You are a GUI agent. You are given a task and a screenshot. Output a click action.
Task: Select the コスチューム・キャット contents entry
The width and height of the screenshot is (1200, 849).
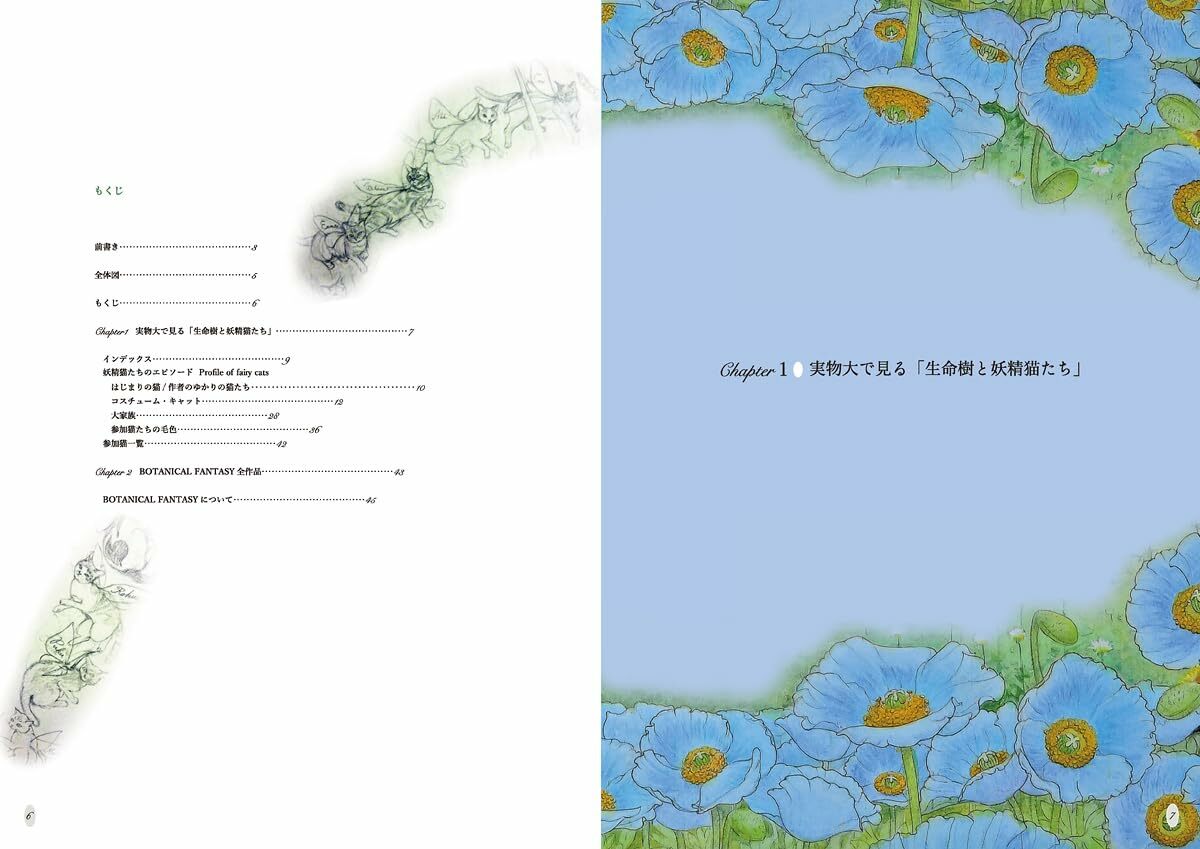(227, 401)
